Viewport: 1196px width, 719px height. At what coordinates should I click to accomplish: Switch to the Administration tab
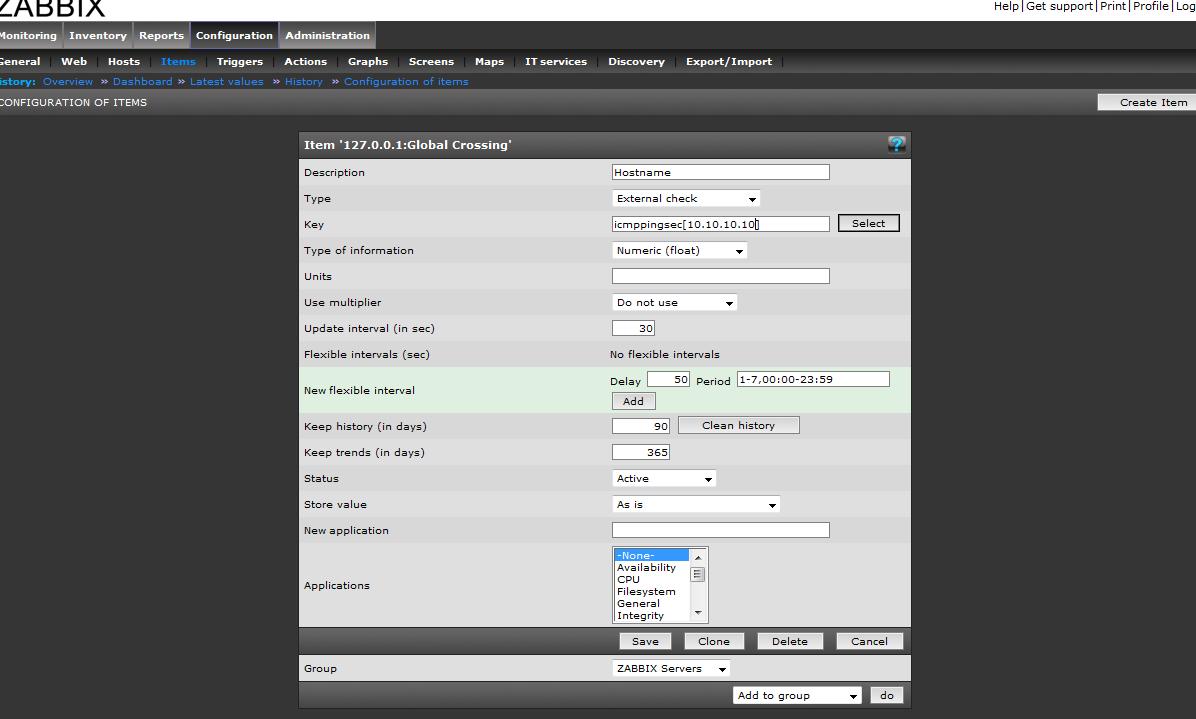coord(327,36)
